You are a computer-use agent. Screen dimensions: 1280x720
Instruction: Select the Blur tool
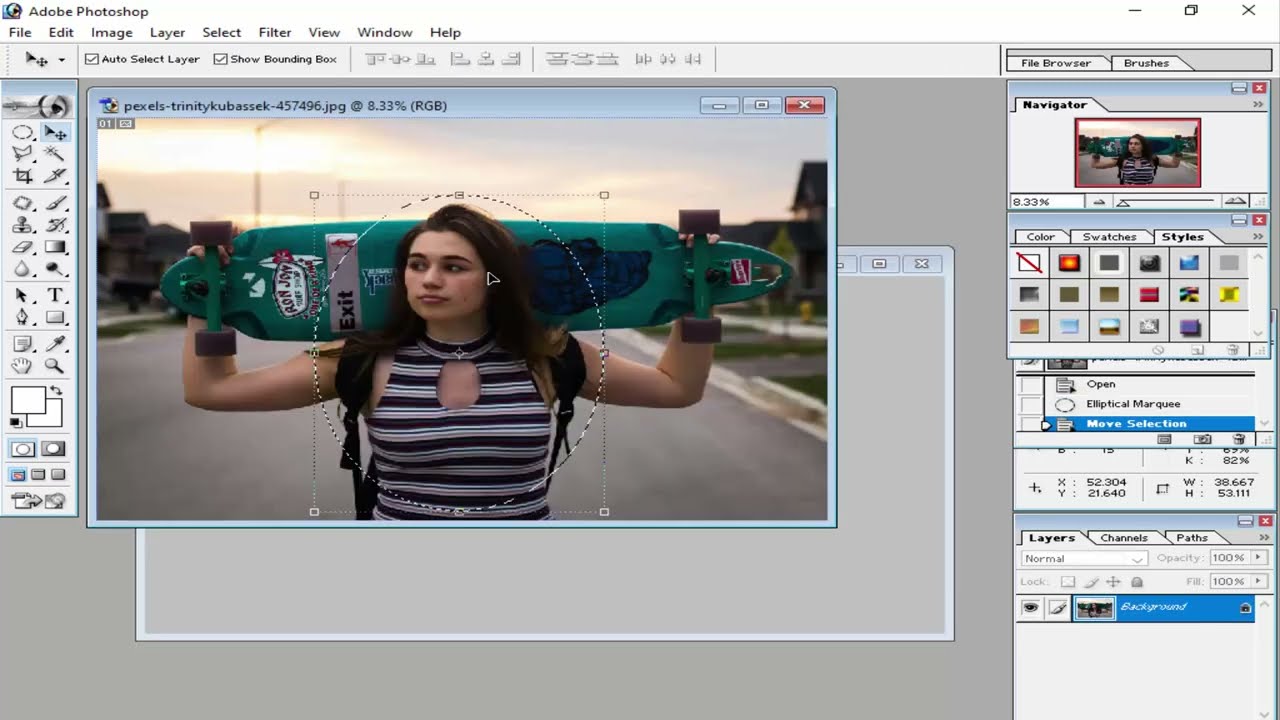point(22,269)
